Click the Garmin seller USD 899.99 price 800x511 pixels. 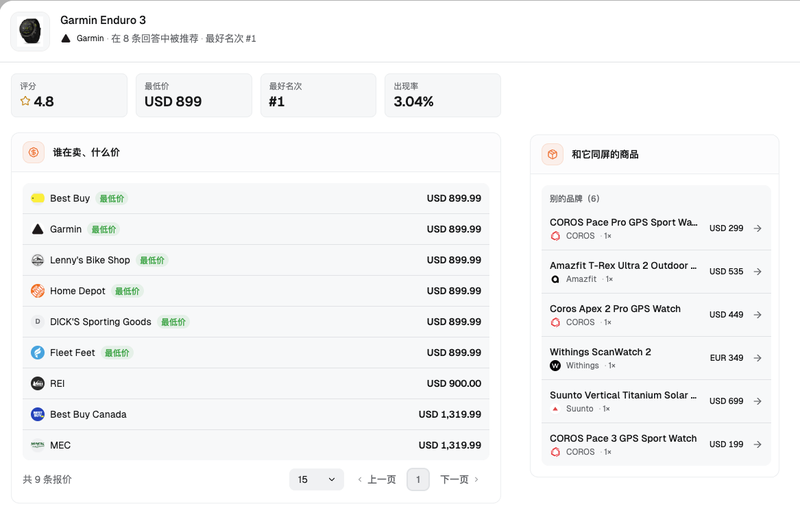tap(454, 229)
